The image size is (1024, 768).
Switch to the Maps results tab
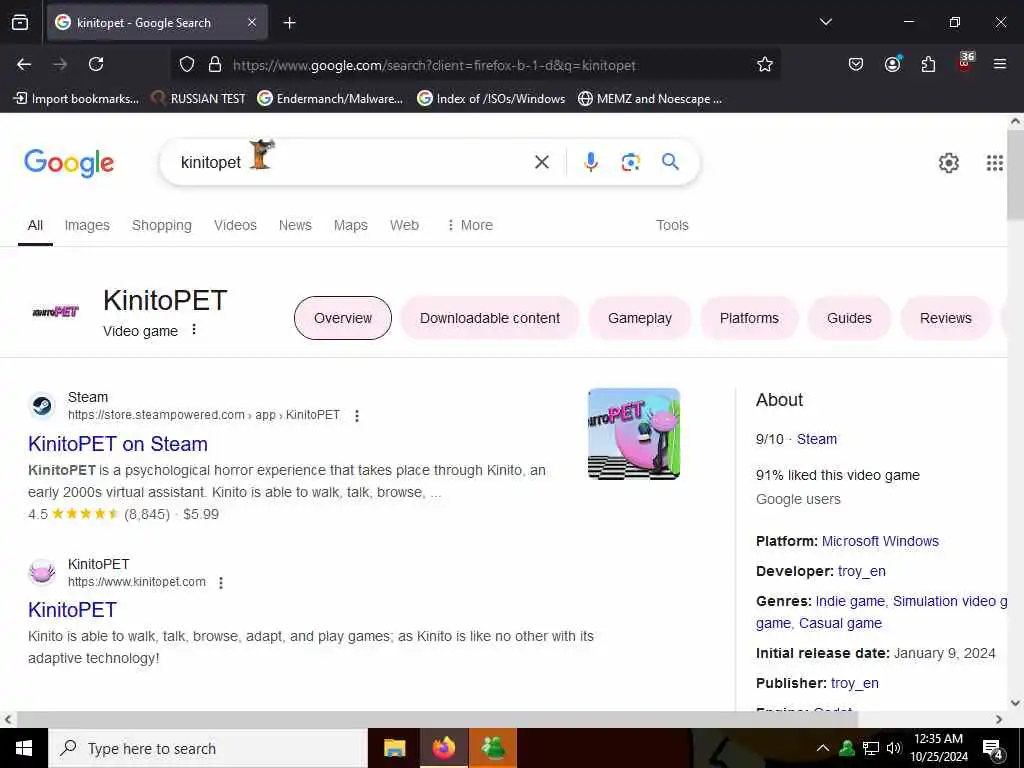tap(351, 225)
